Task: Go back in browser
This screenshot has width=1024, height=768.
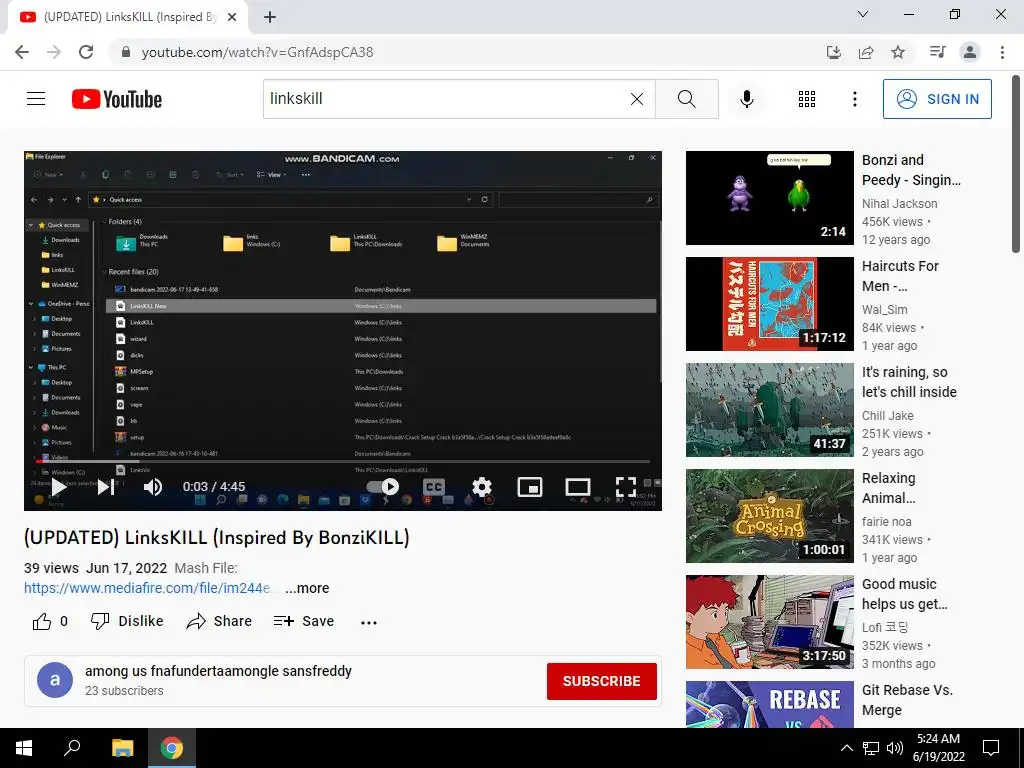Action: 22,52
